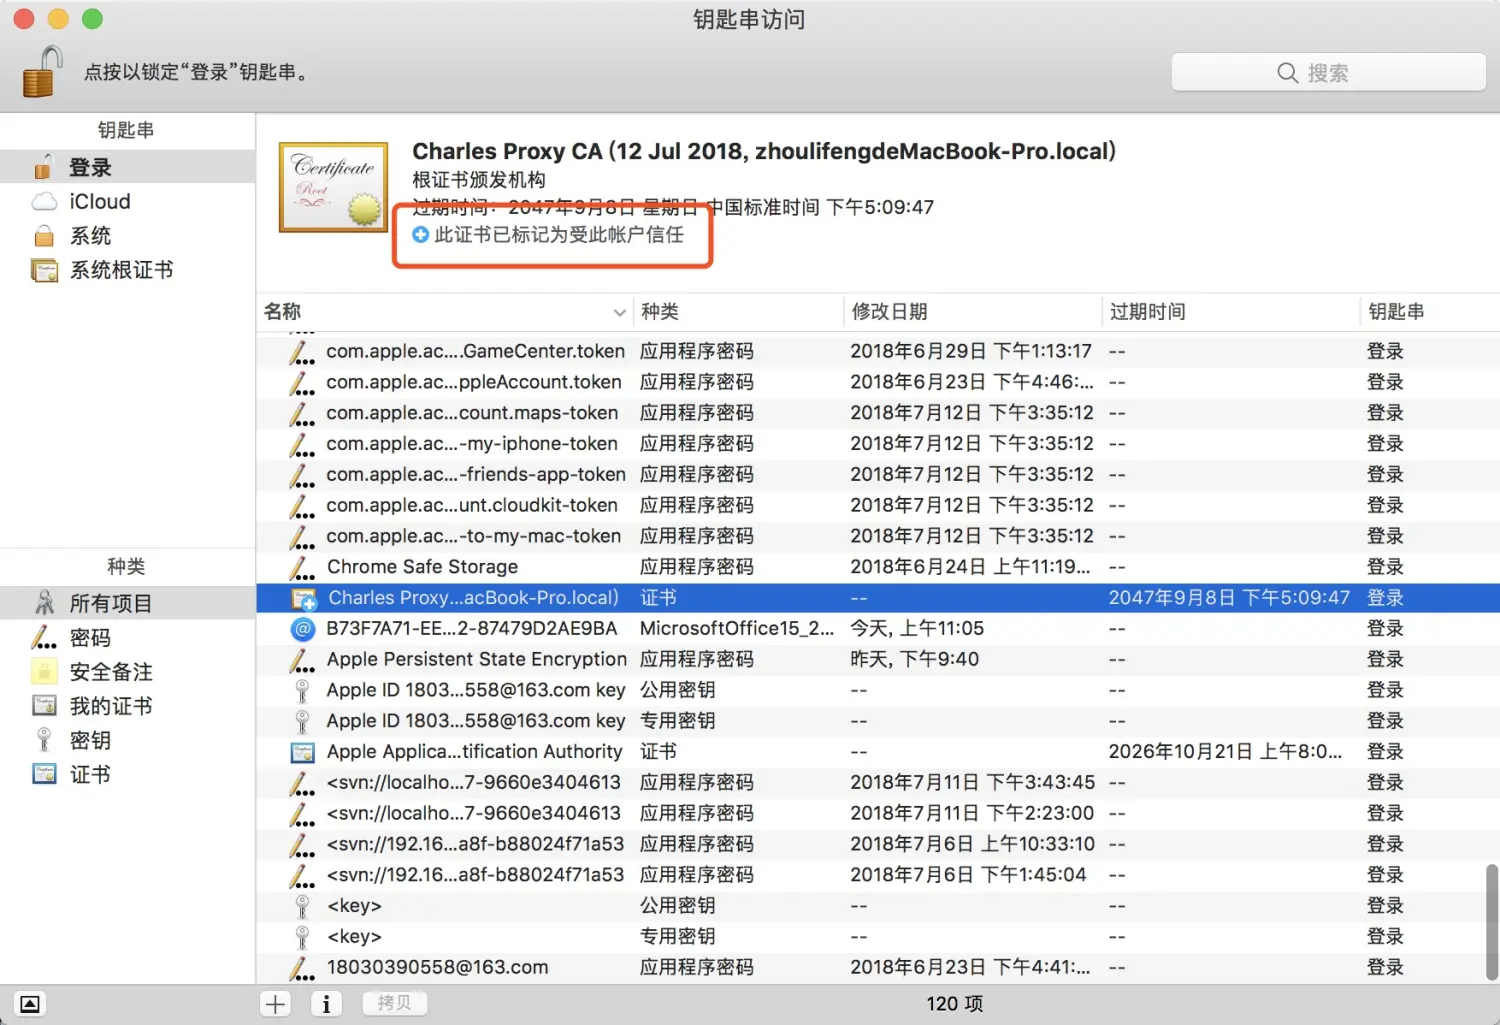The height and width of the screenshot is (1025, 1500).
Task: Click the 拷贝 button
Action: coord(394,1003)
